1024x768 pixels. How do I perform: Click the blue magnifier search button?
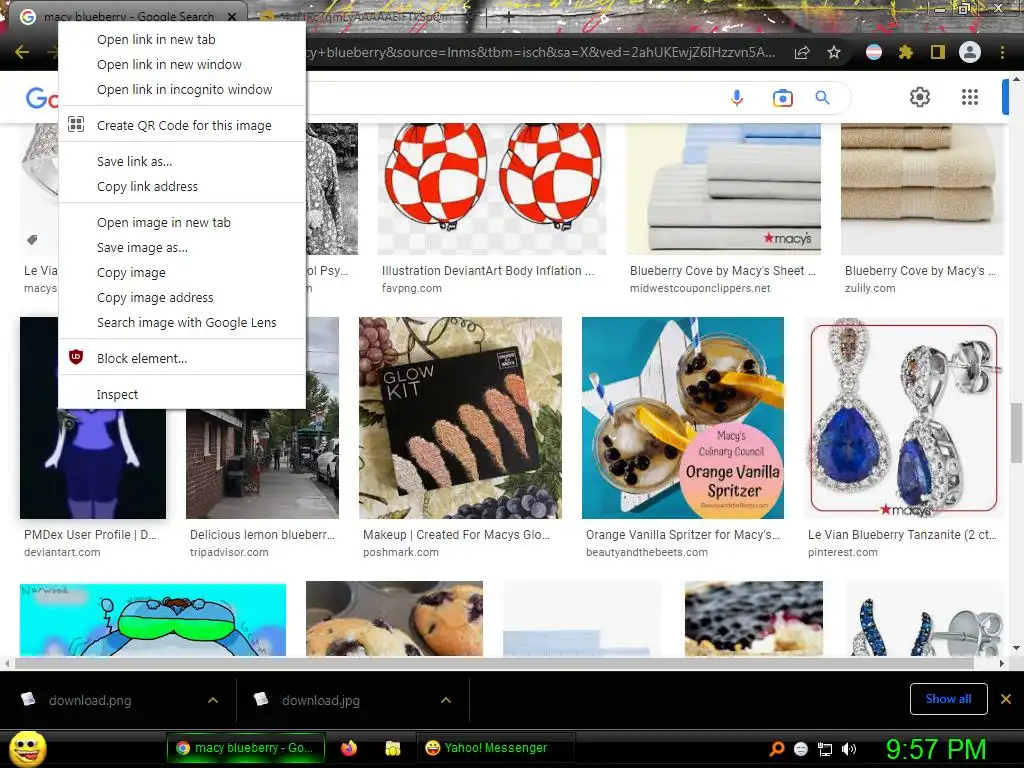822,98
